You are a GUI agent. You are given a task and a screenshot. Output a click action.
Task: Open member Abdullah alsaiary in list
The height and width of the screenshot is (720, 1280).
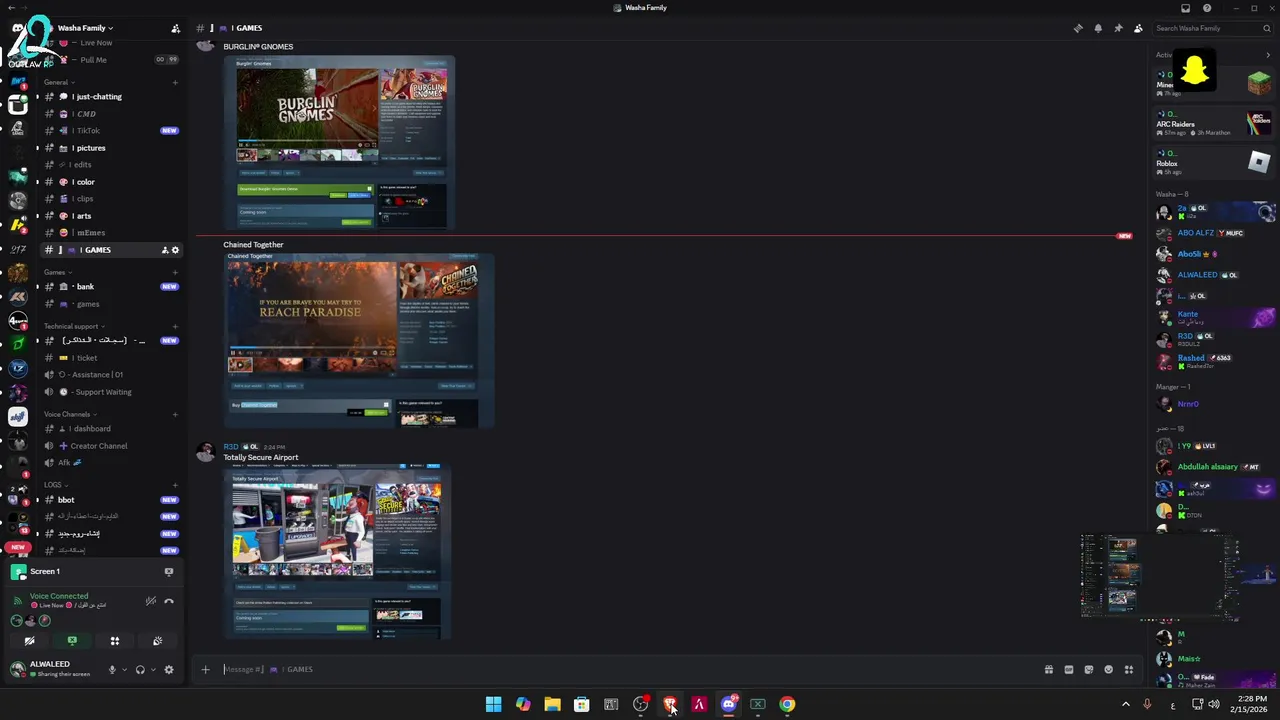pyautogui.click(x=1207, y=467)
